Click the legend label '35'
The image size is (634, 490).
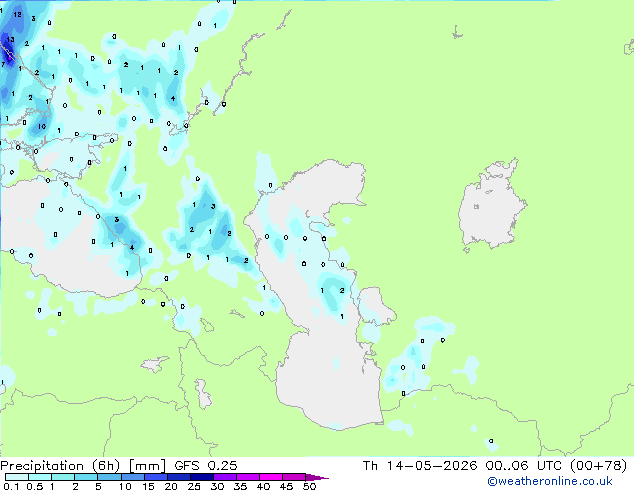tap(240, 486)
